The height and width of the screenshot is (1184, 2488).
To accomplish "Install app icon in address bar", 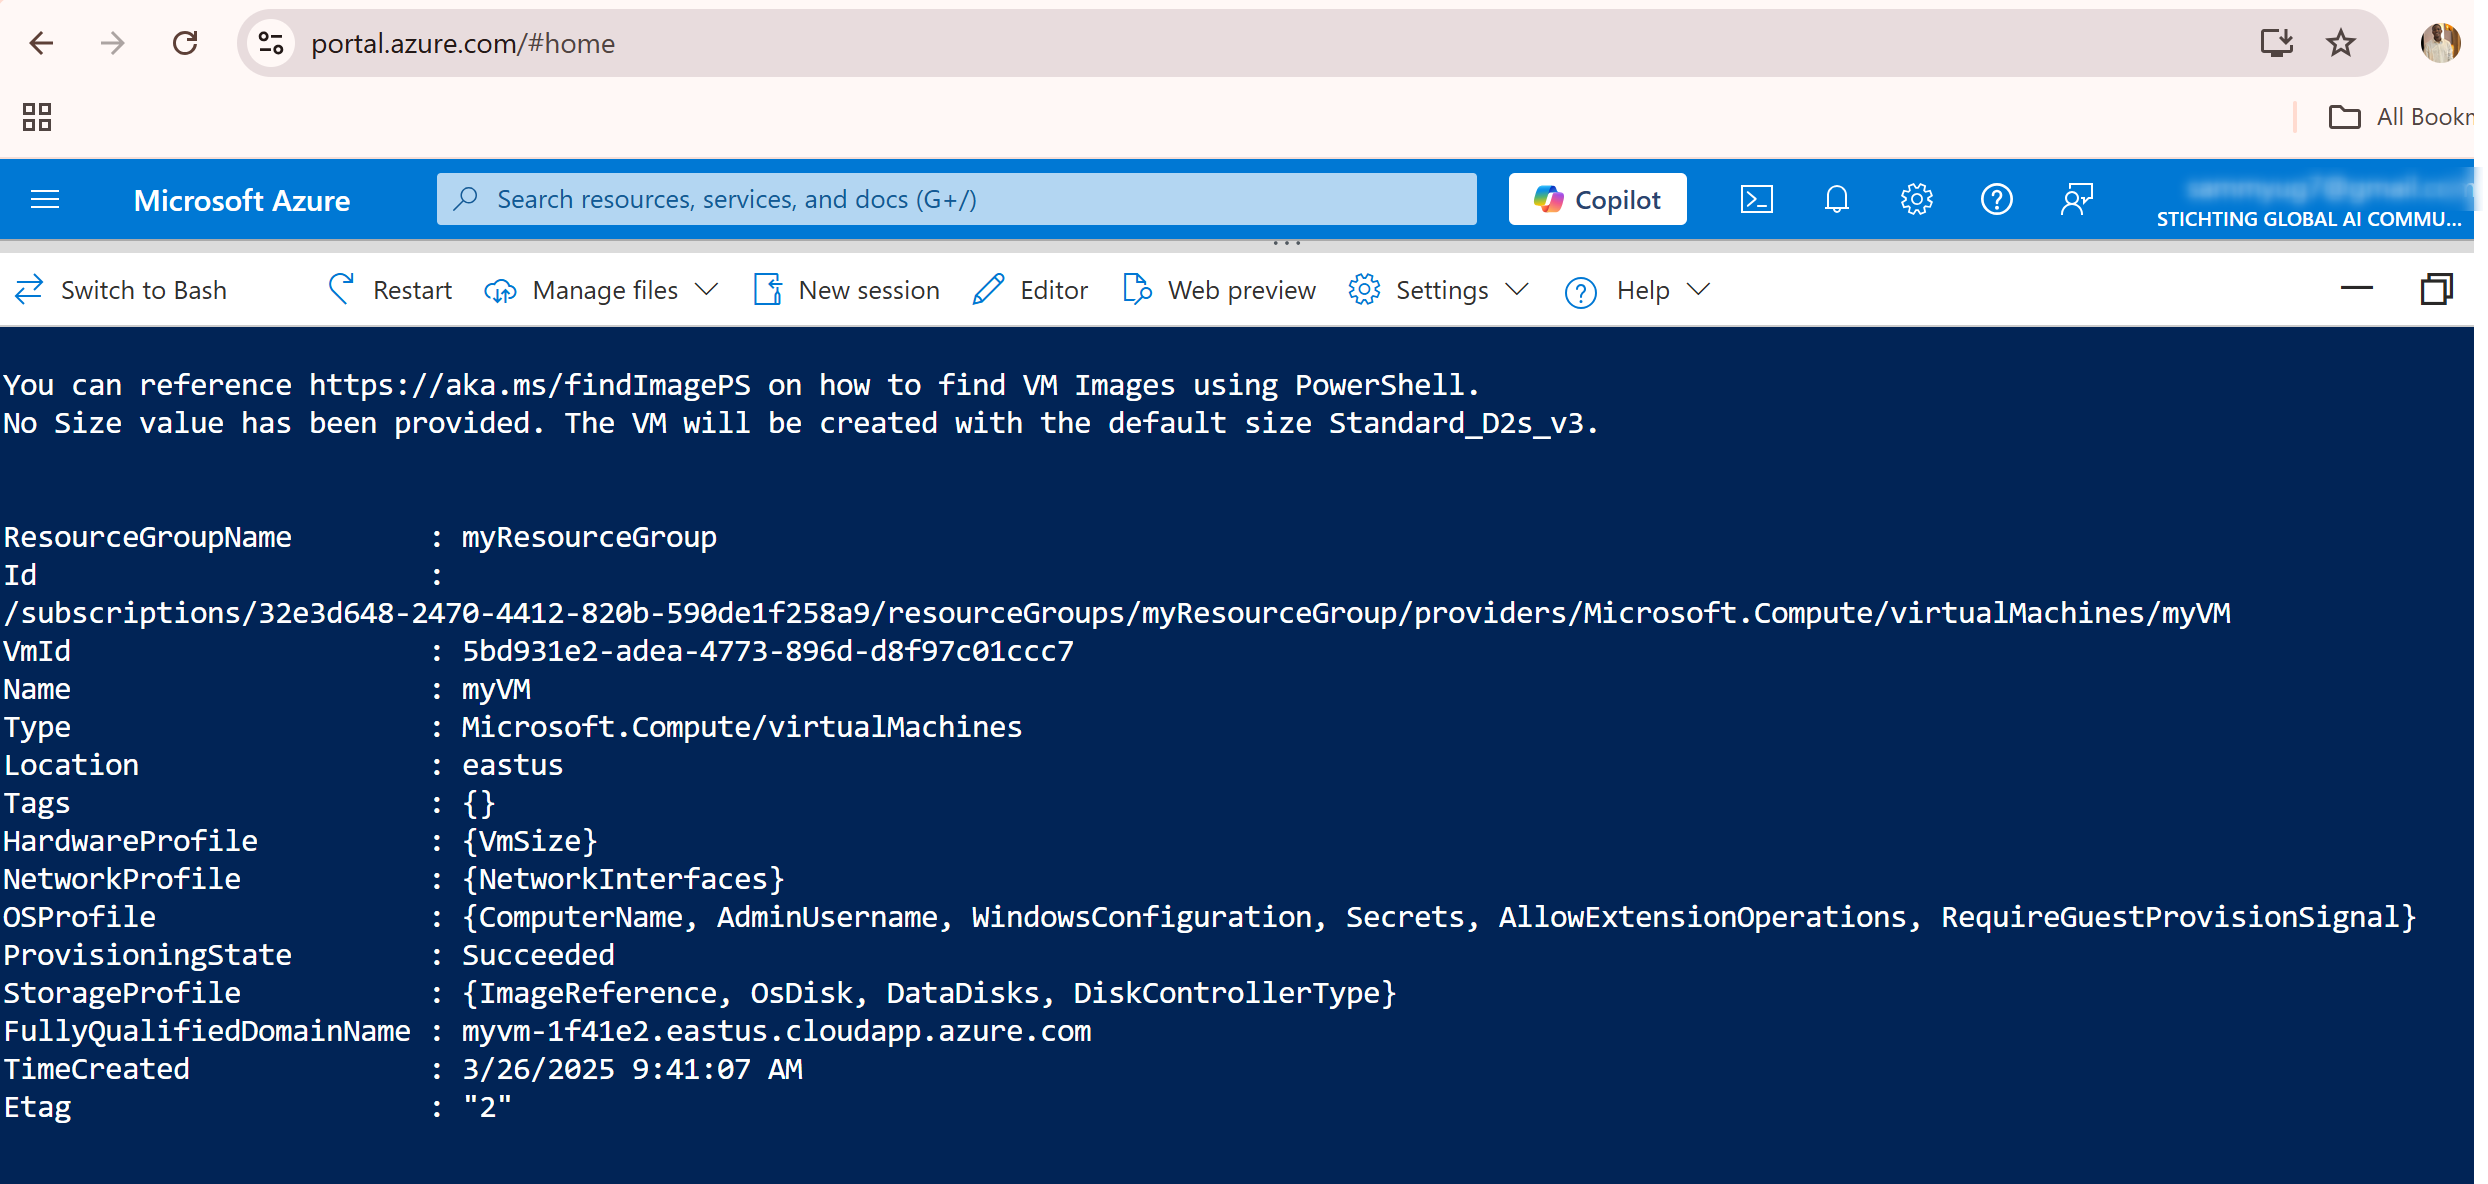I will 2277,43.
